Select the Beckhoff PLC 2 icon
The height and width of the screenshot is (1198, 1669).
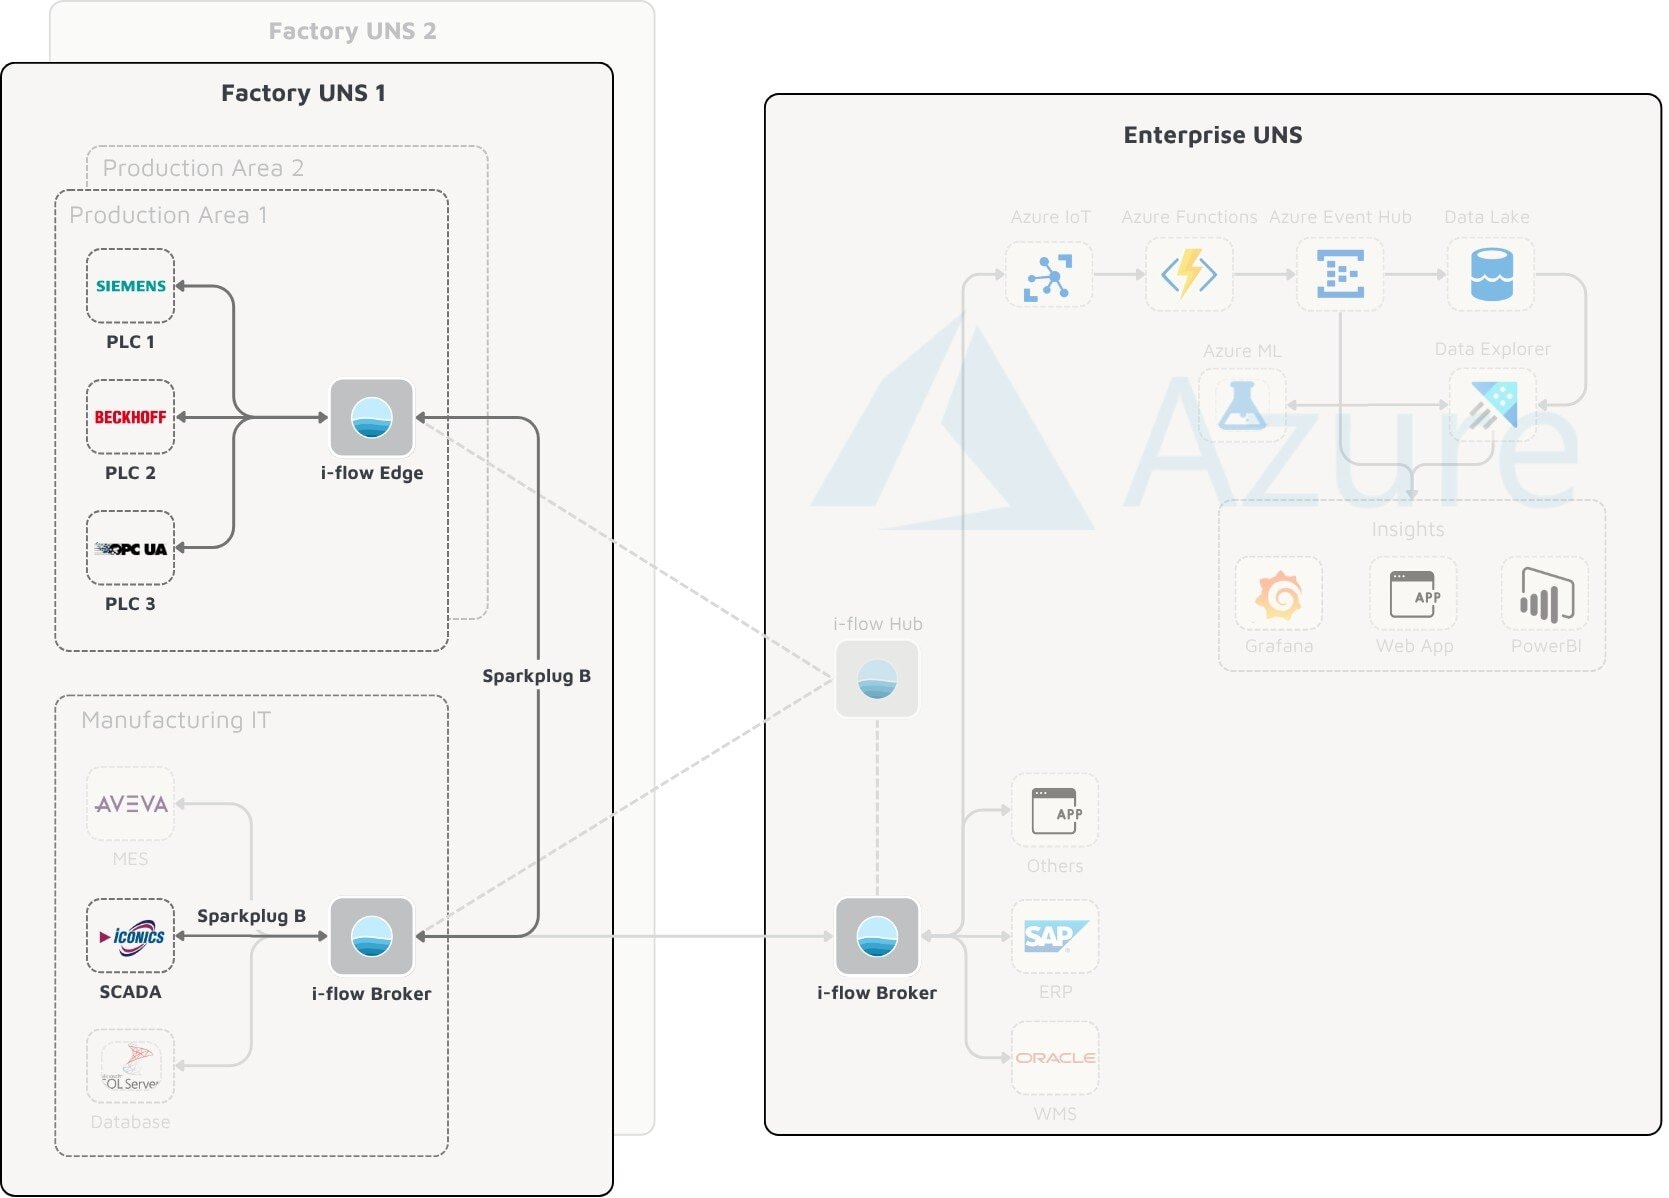click(x=131, y=417)
